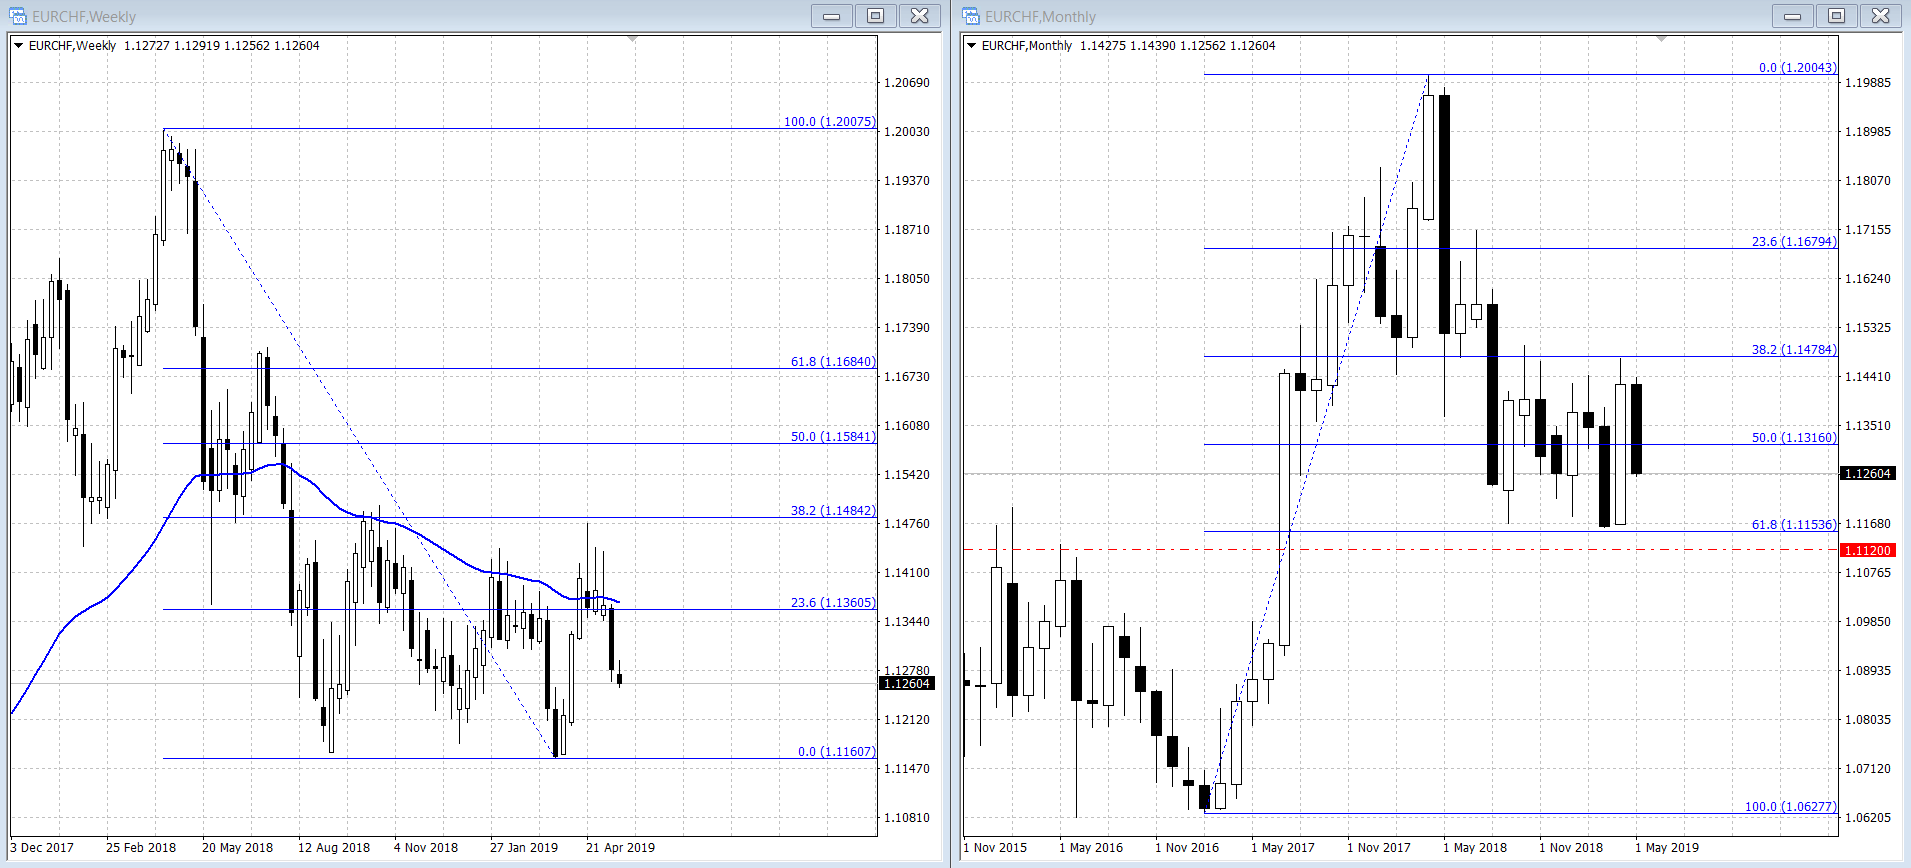Image resolution: width=1911 pixels, height=868 pixels.
Task: Click the 20 May 2018 date label
Action: click(x=237, y=847)
